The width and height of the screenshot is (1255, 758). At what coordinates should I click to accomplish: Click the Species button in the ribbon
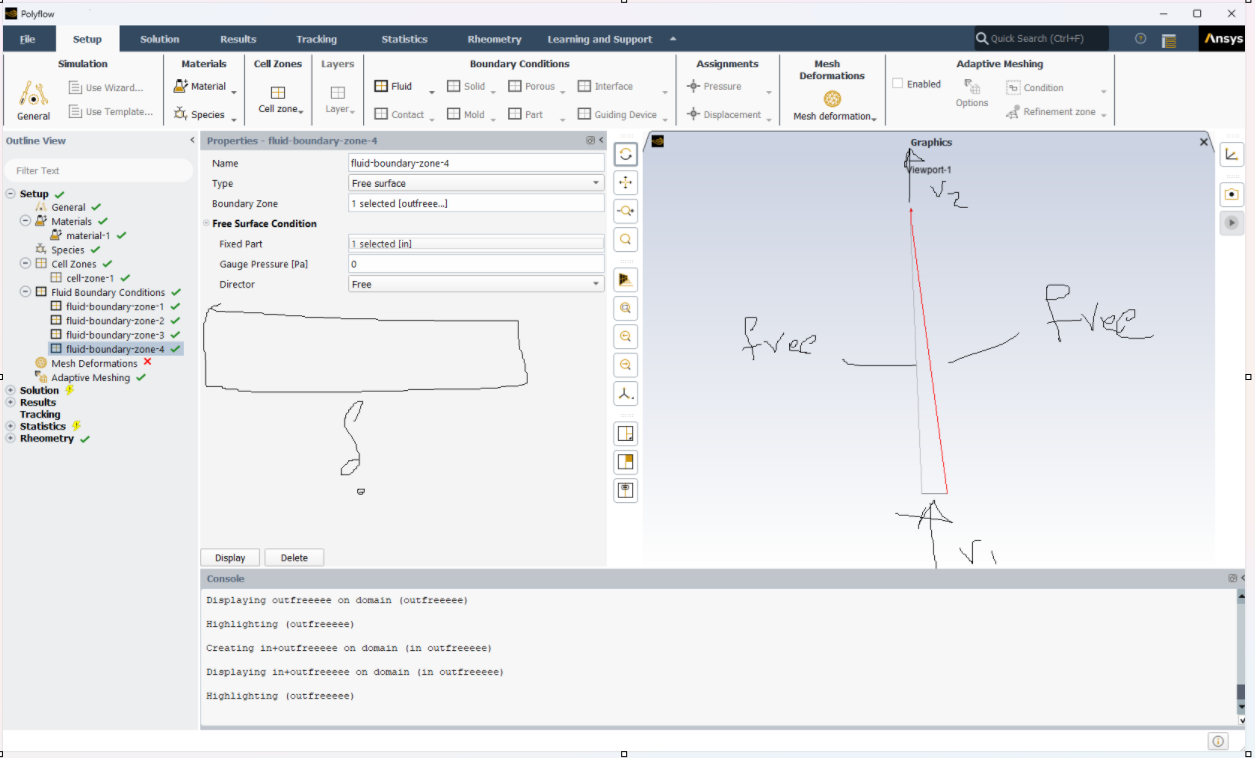200,114
